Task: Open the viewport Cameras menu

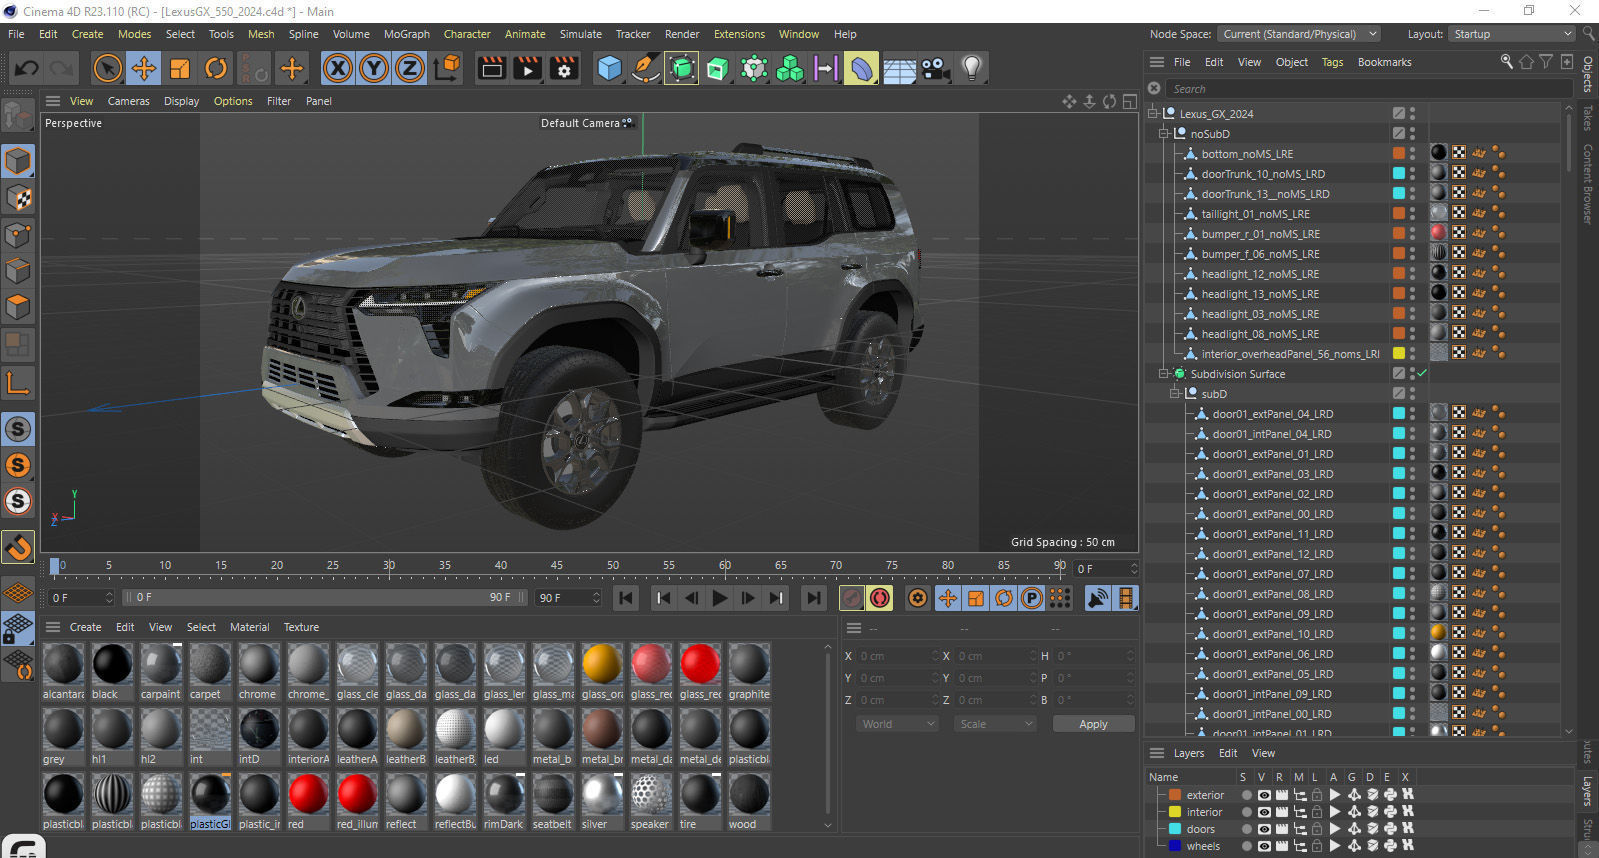Action: click(129, 101)
